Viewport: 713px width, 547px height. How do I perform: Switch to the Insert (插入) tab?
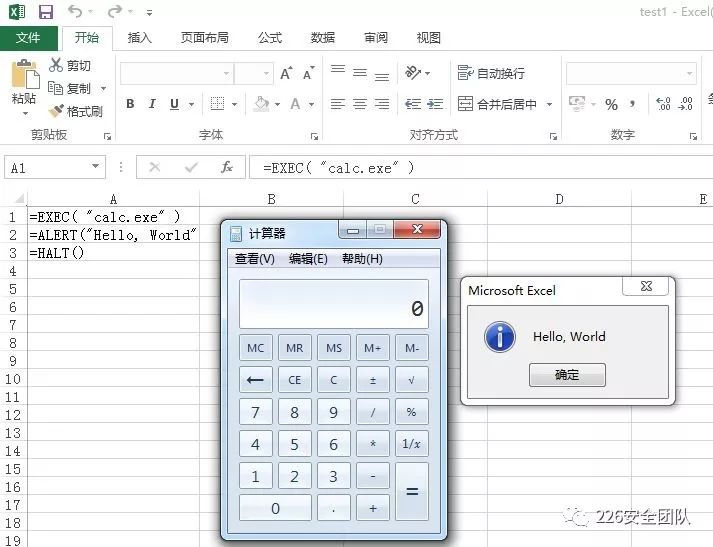139,38
